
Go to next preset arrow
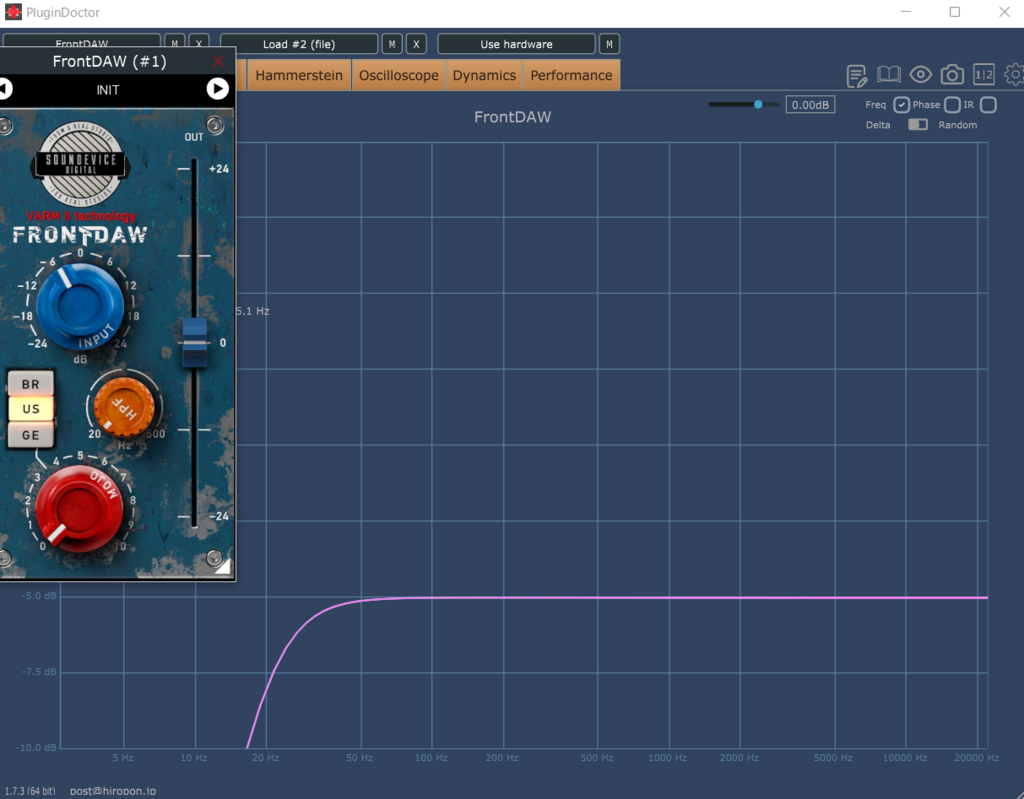[x=217, y=89]
